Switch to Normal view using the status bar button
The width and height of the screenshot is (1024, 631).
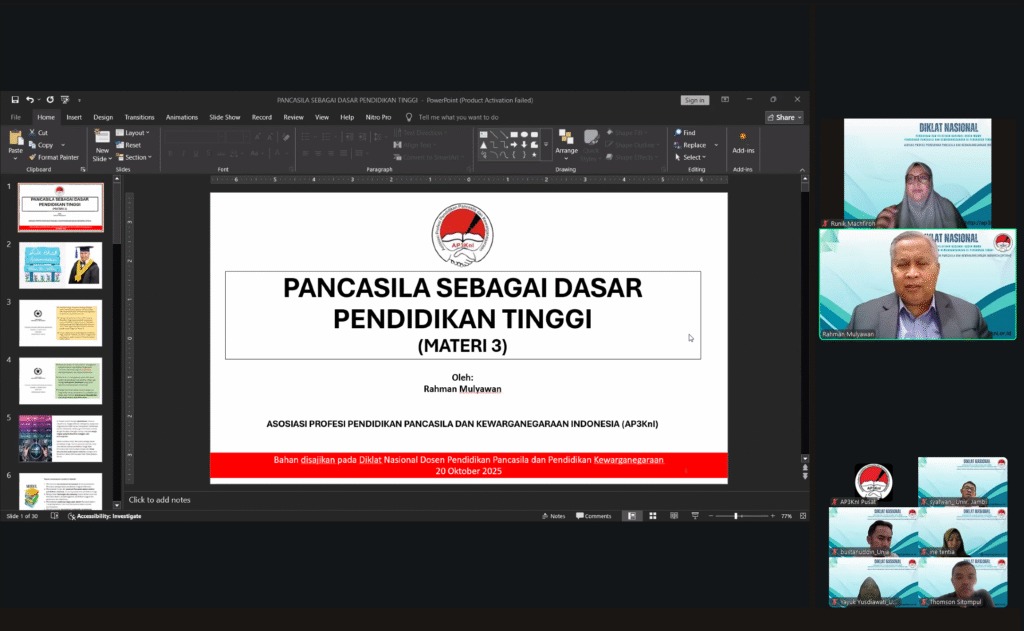pyautogui.click(x=632, y=516)
